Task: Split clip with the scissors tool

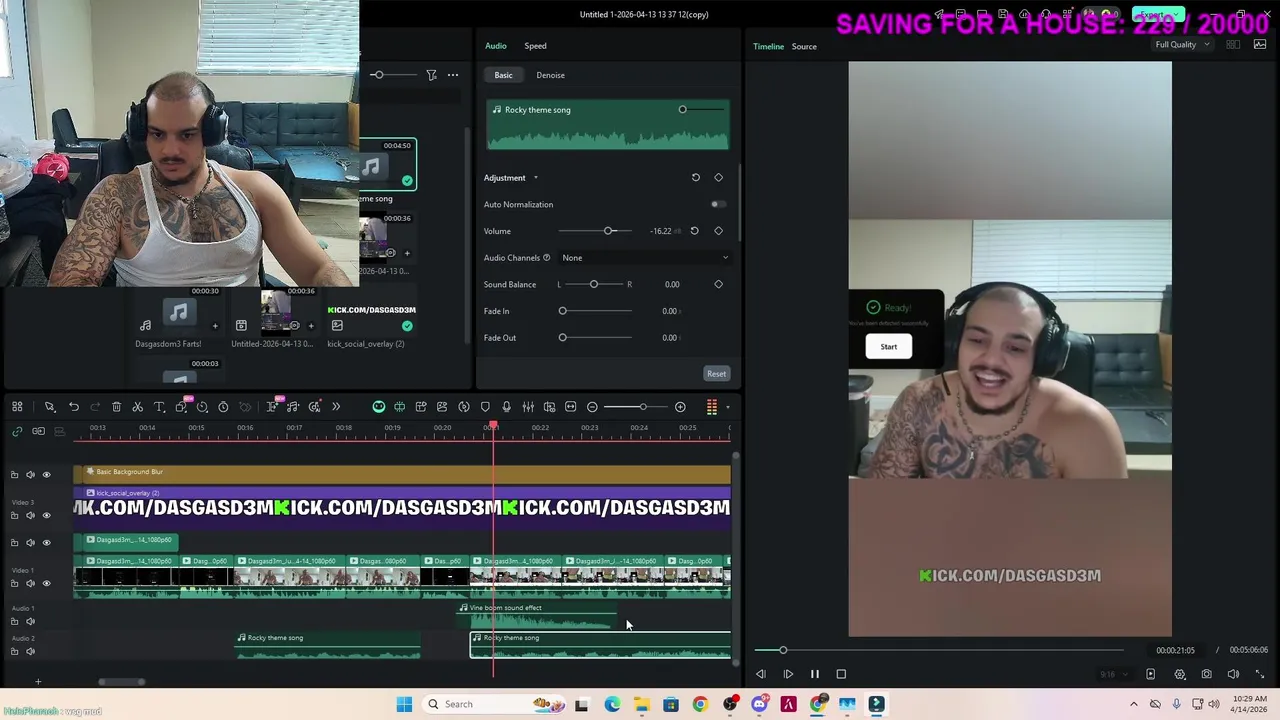Action: click(x=138, y=407)
